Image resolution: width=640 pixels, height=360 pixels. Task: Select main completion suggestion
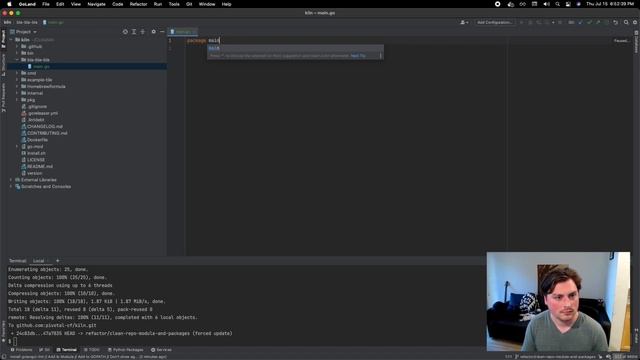[x=295, y=48]
